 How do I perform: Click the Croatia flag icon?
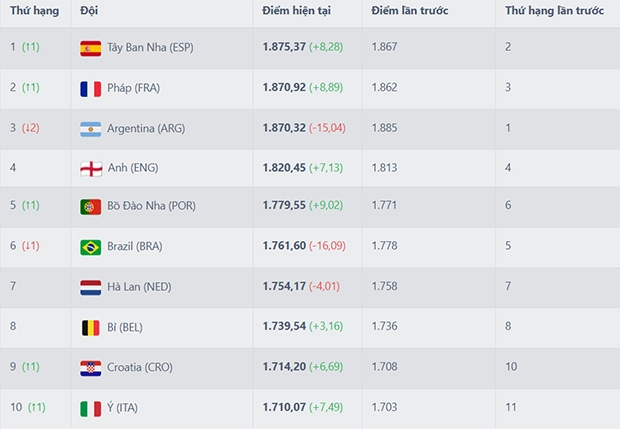90,367
